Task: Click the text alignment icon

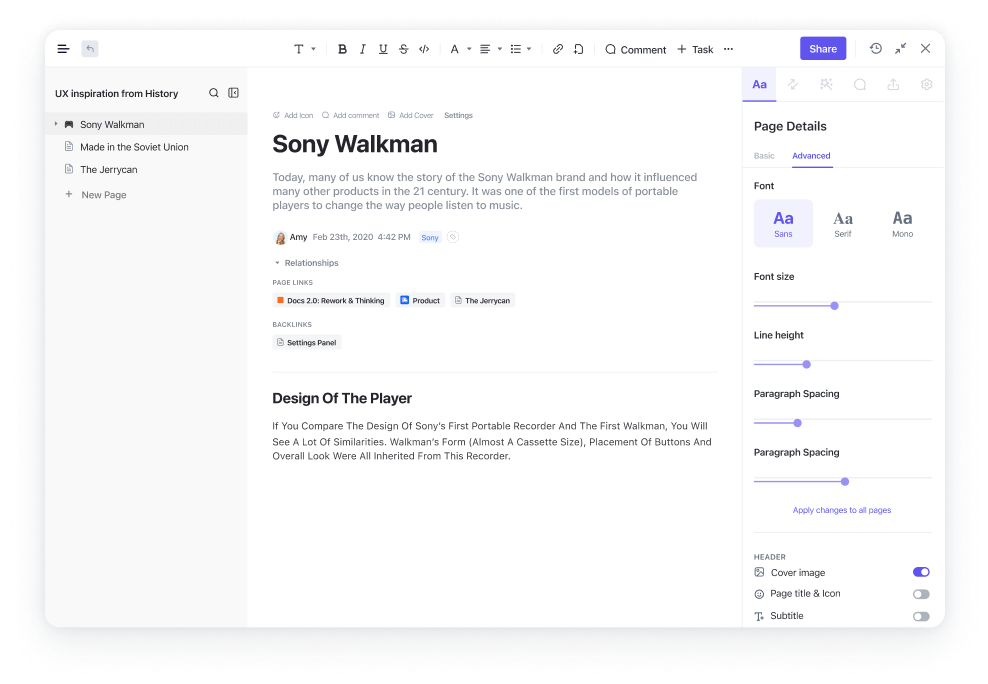Action: [485, 49]
